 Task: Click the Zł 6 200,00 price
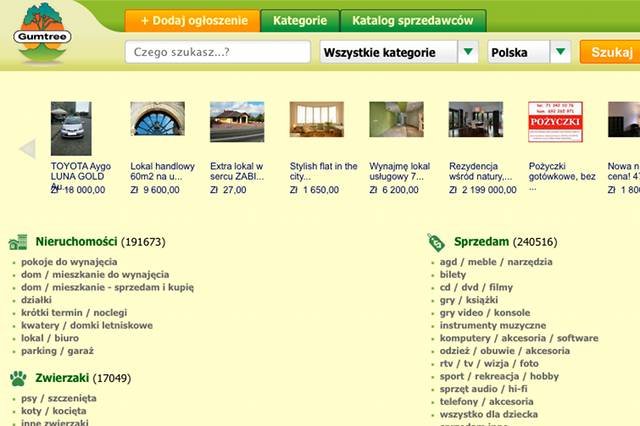click(394, 190)
